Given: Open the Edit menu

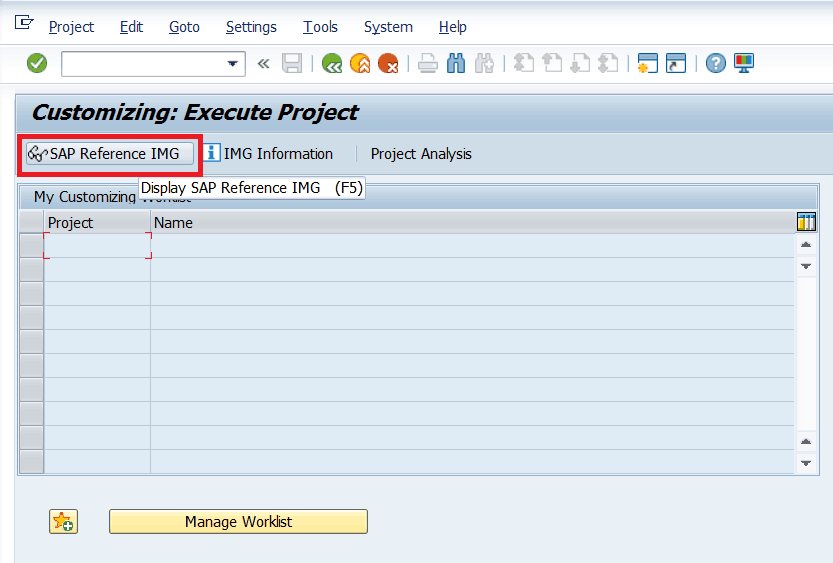Looking at the screenshot, I should click(x=131, y=27).
